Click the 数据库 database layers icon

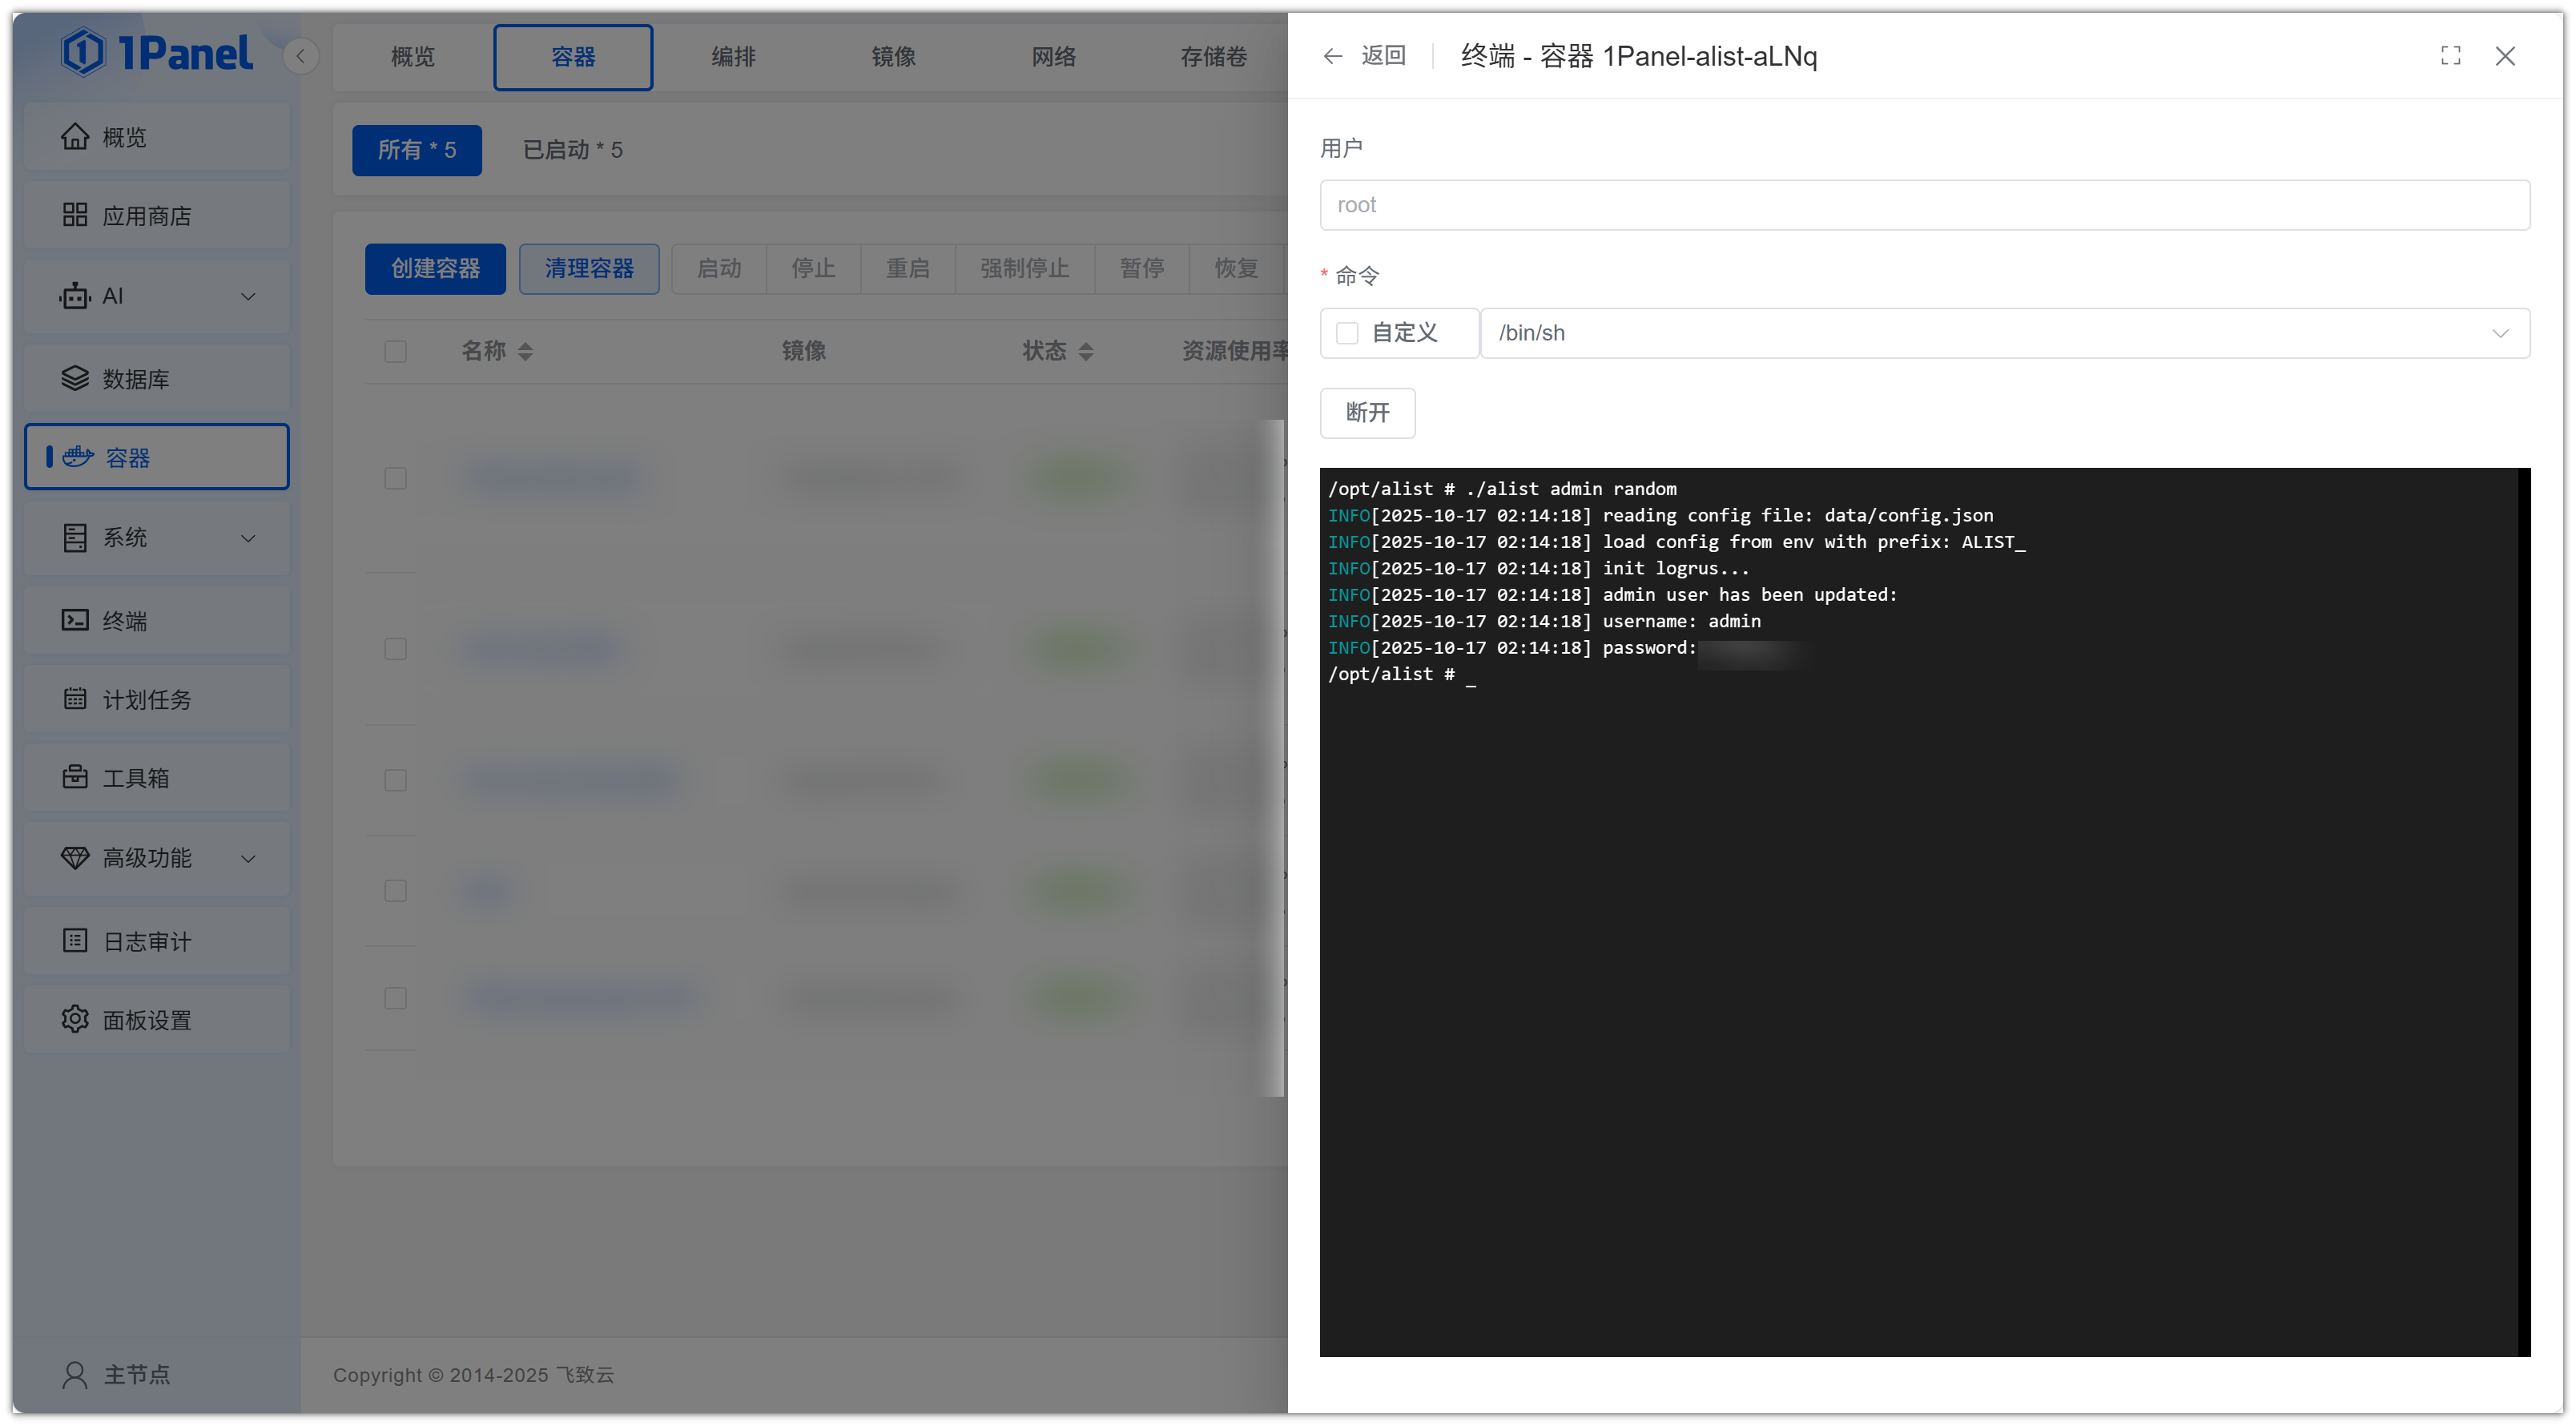pyautogui.click(x=75, y=378)
